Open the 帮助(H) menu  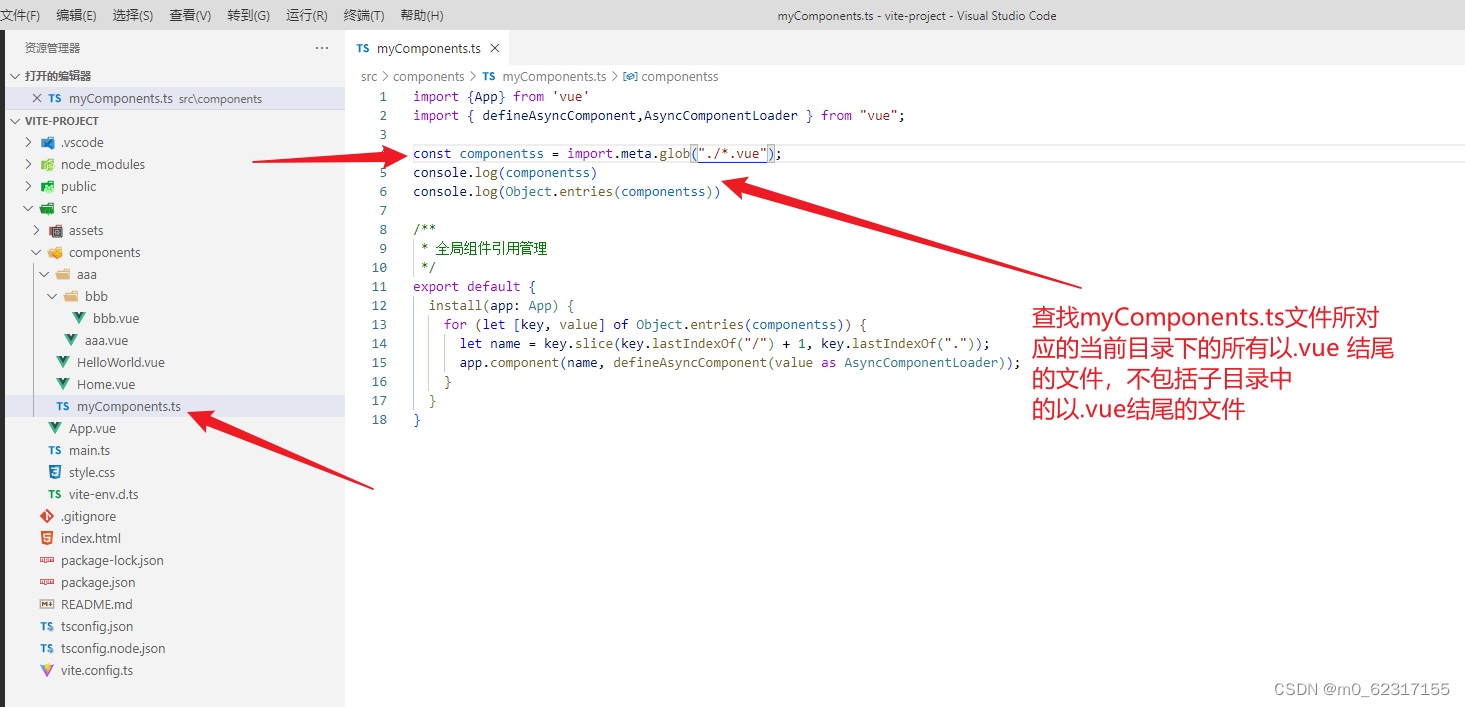(421, 15)
